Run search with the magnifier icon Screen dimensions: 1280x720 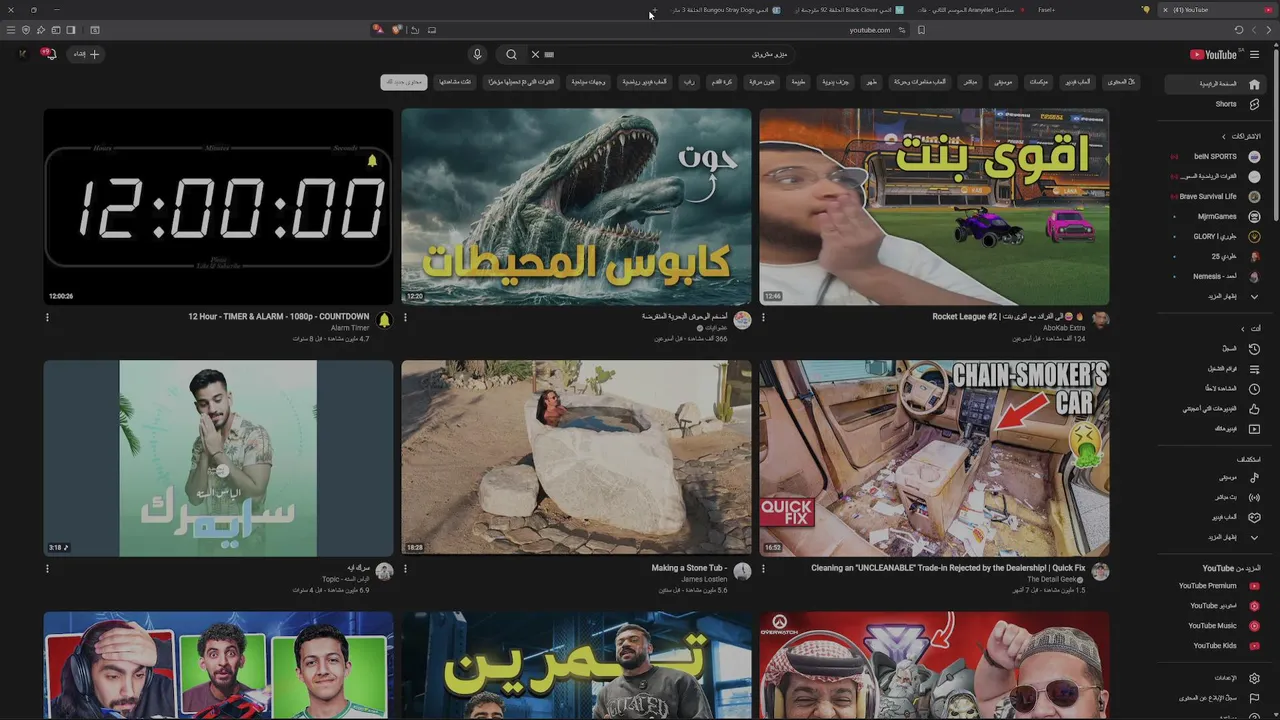coord(511,55)
